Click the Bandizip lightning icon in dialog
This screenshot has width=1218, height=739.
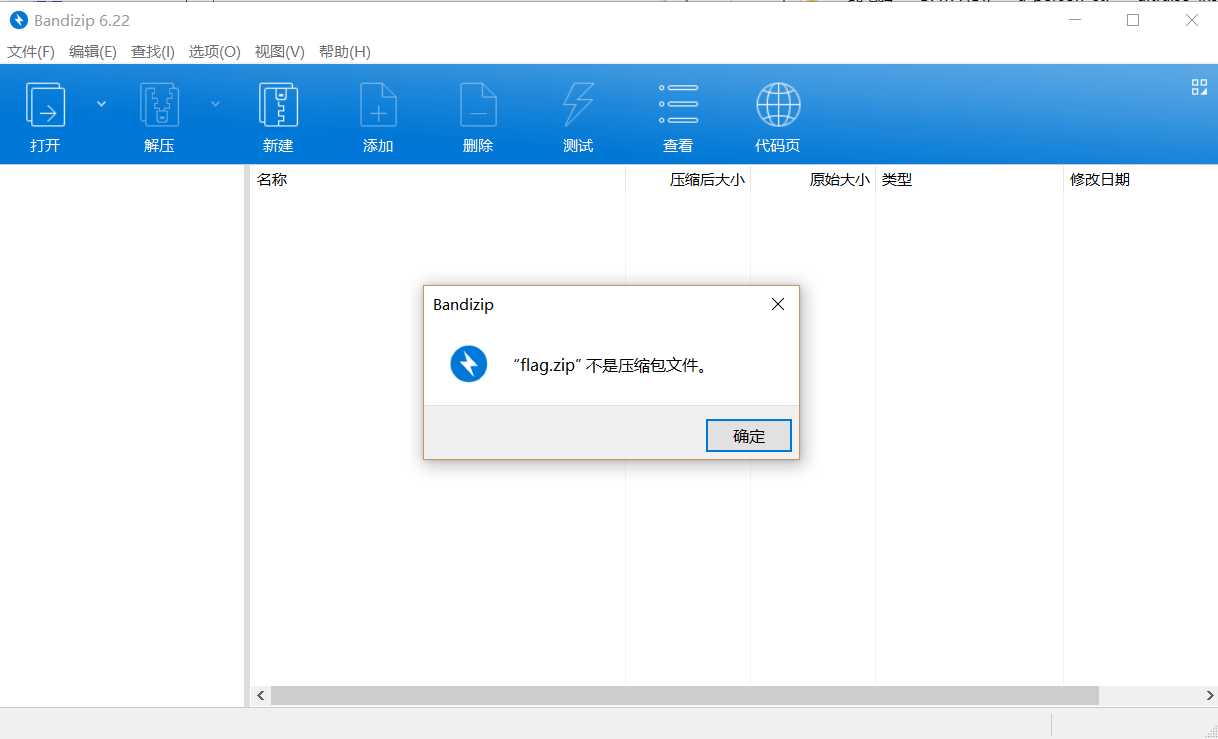(469, 364)
